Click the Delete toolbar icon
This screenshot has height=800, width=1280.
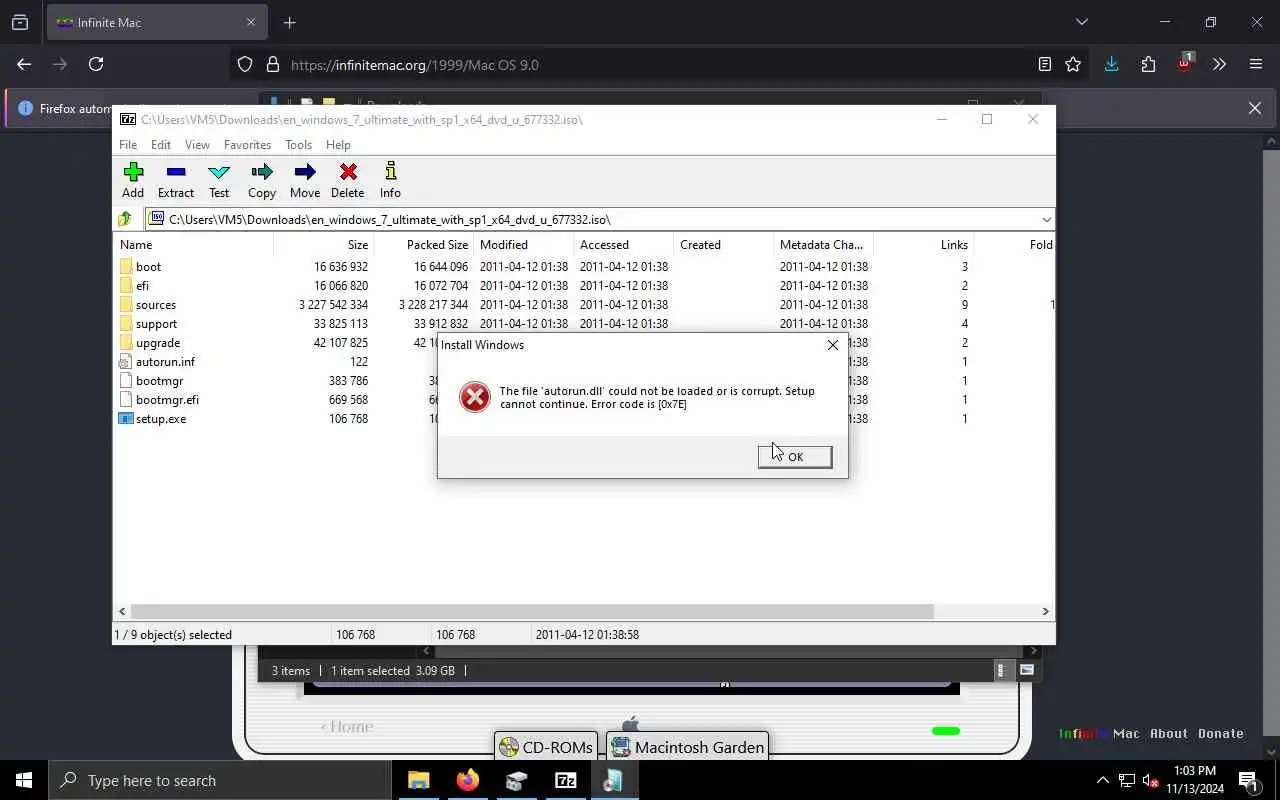[348, 180]
